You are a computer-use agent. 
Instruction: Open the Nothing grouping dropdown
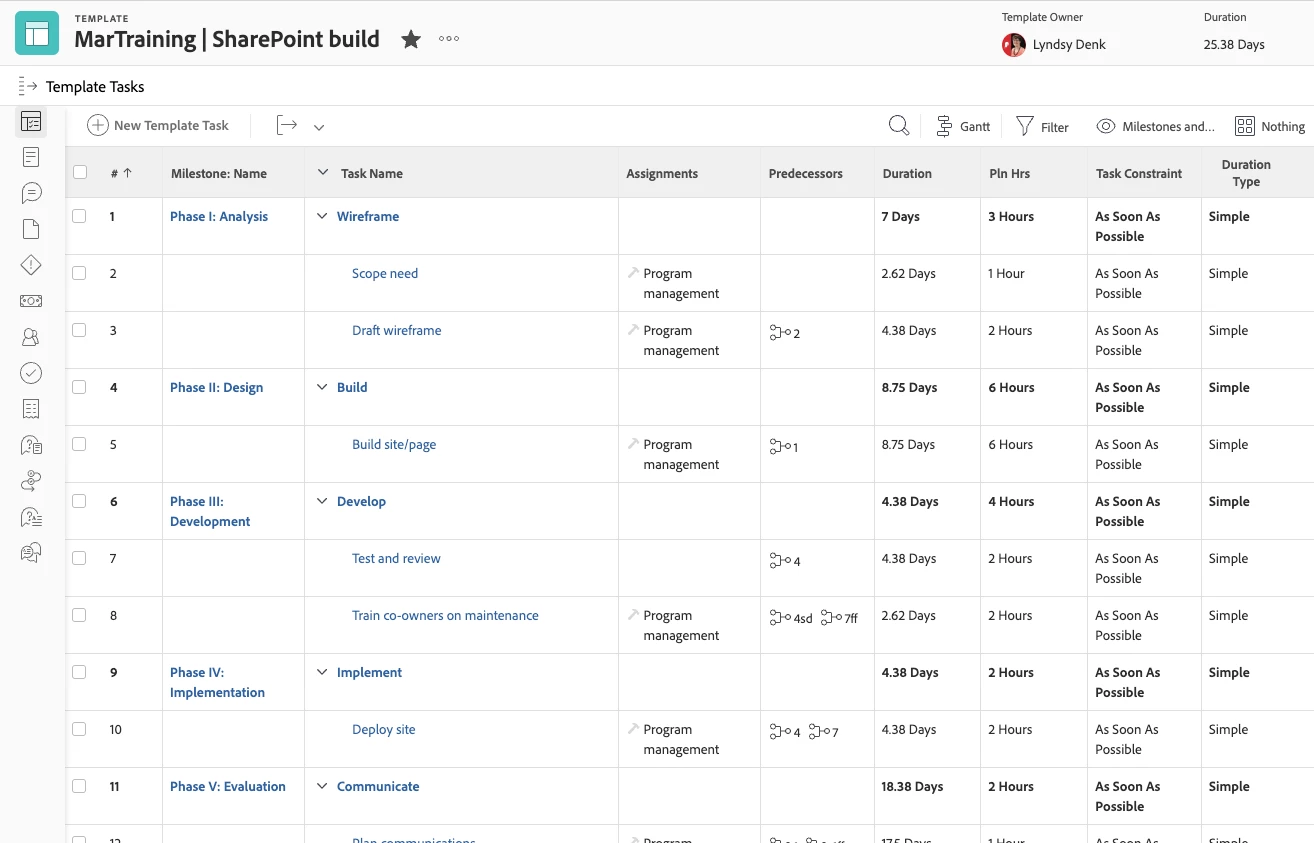1270,126
